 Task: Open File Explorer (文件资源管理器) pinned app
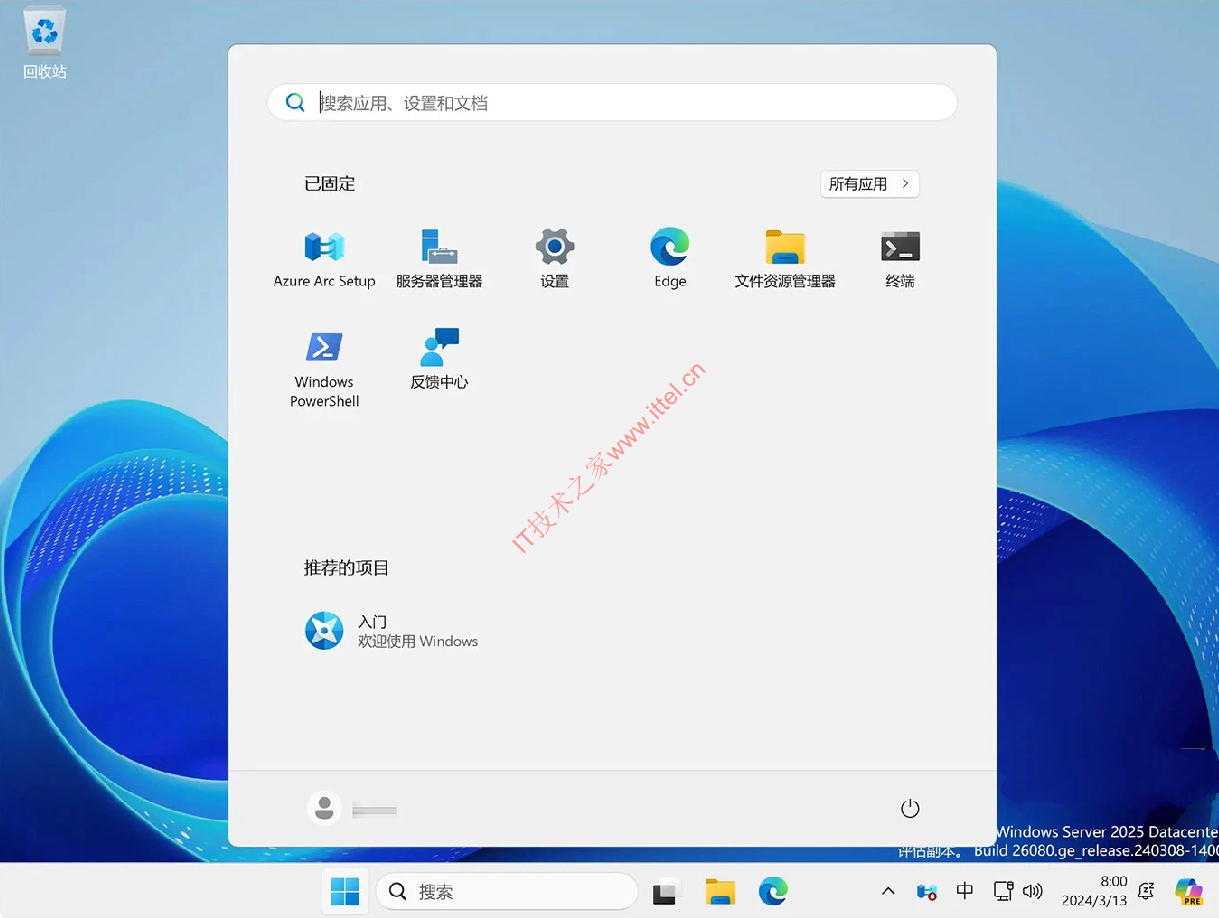tap(785, 259)
